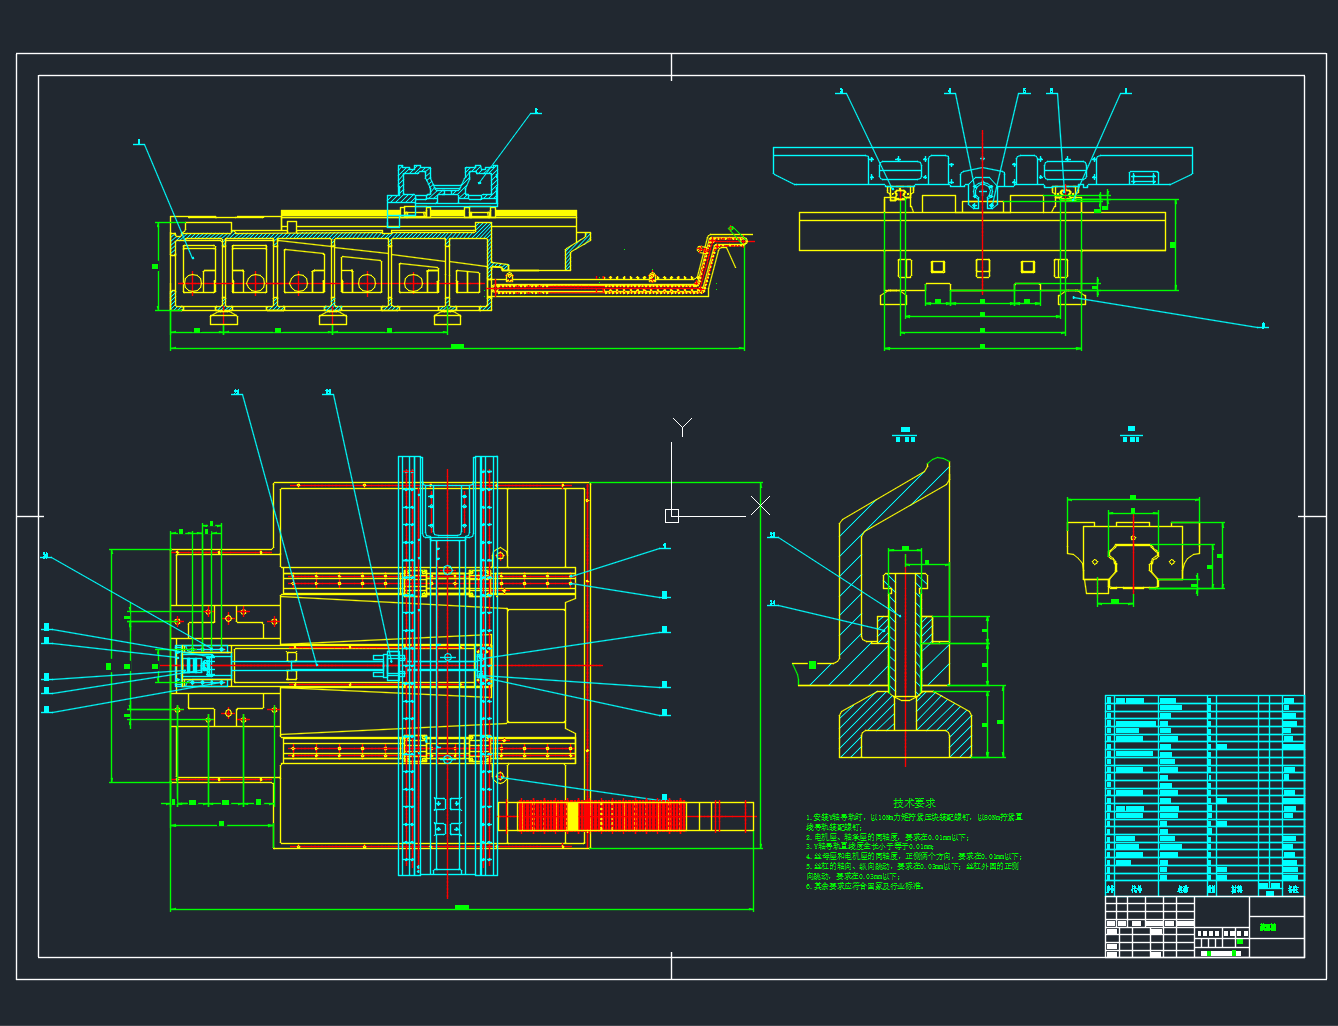Select the top-left machine bed side view
This screenshot has height=1026, width=1338.
coord(330,270)
